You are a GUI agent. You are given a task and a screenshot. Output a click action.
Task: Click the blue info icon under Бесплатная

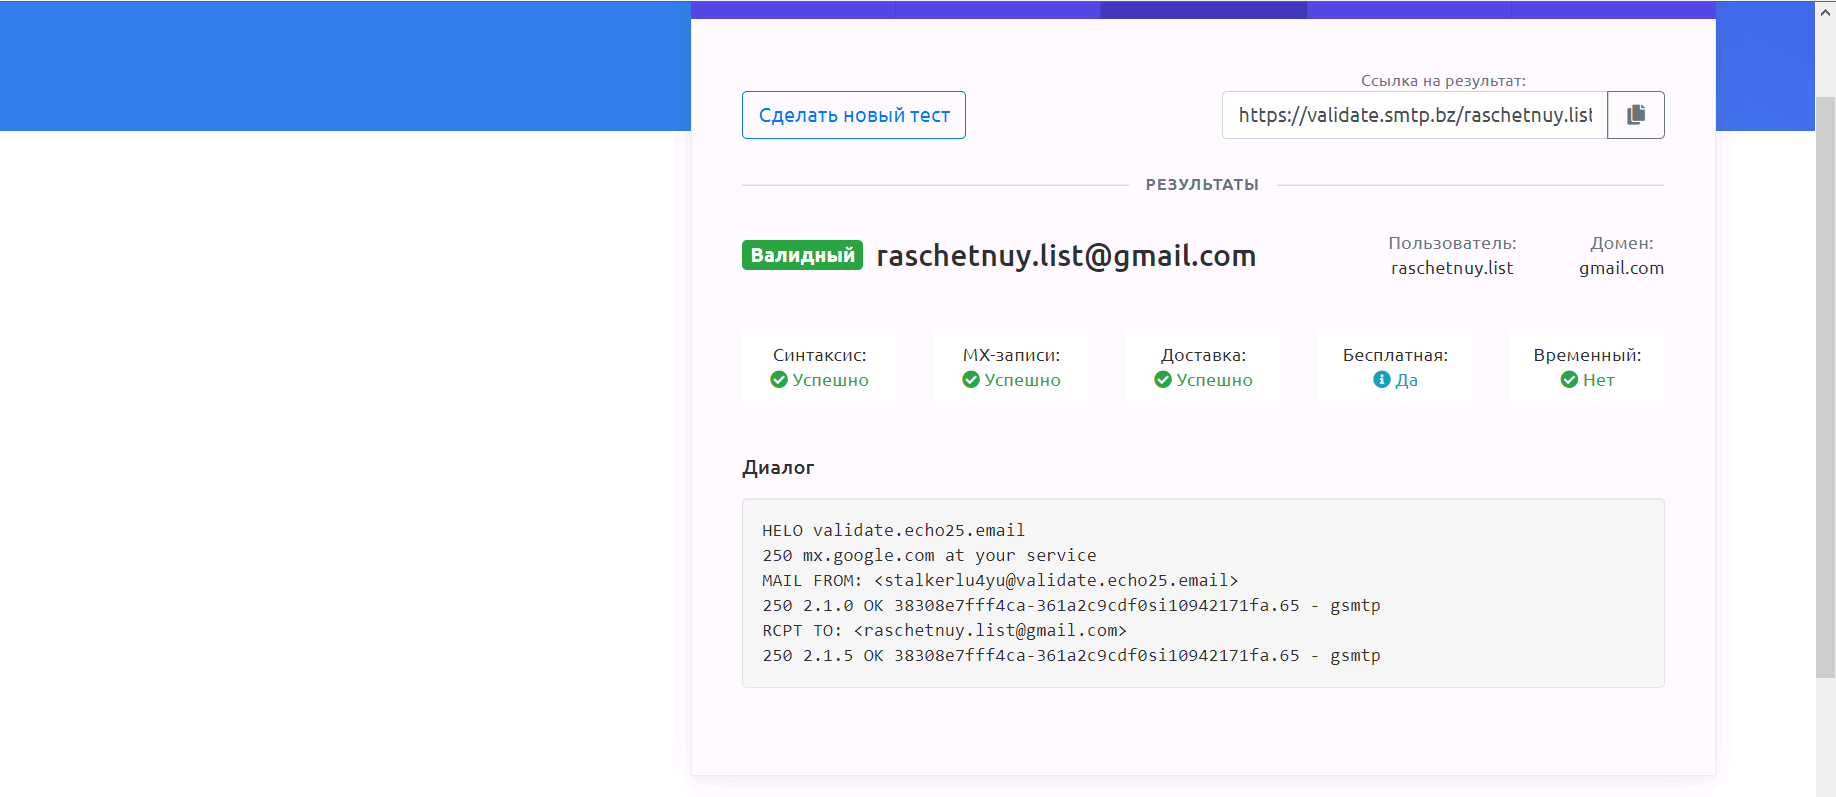(1382, 380)
